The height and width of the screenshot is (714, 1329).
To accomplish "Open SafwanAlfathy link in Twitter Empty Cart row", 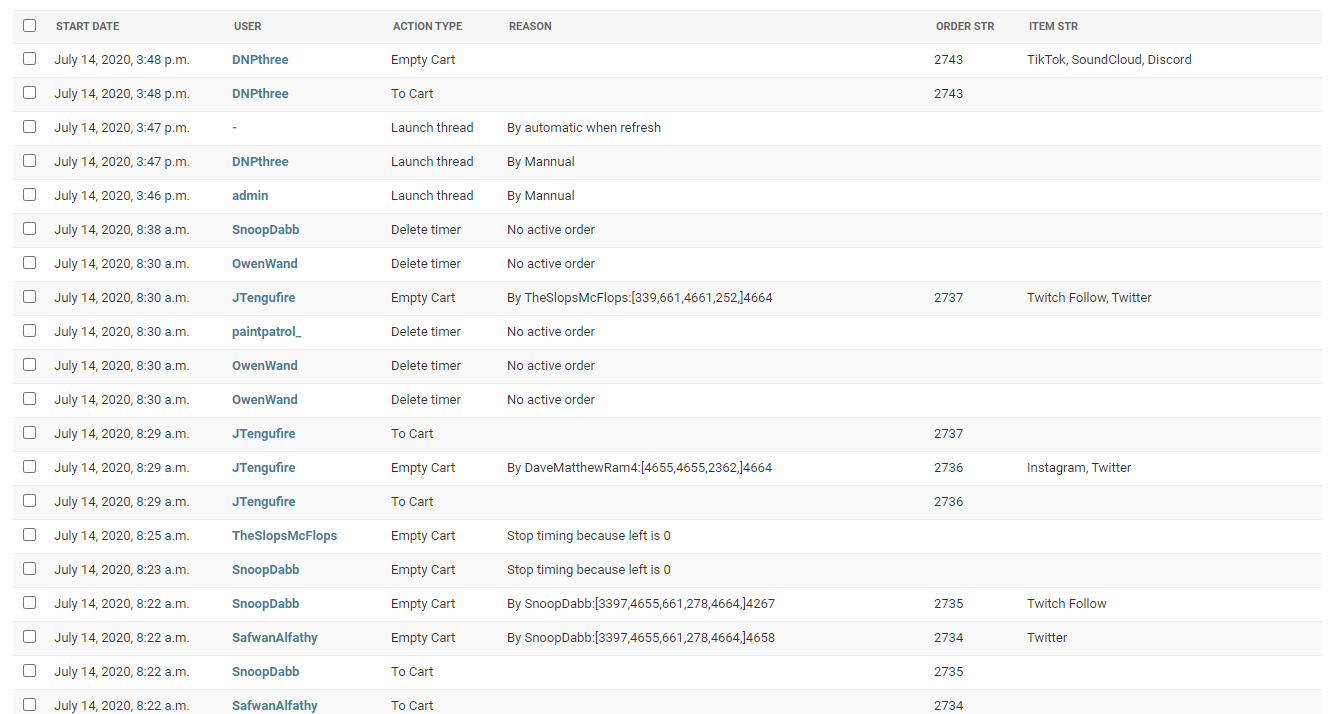I will [275, 637].
